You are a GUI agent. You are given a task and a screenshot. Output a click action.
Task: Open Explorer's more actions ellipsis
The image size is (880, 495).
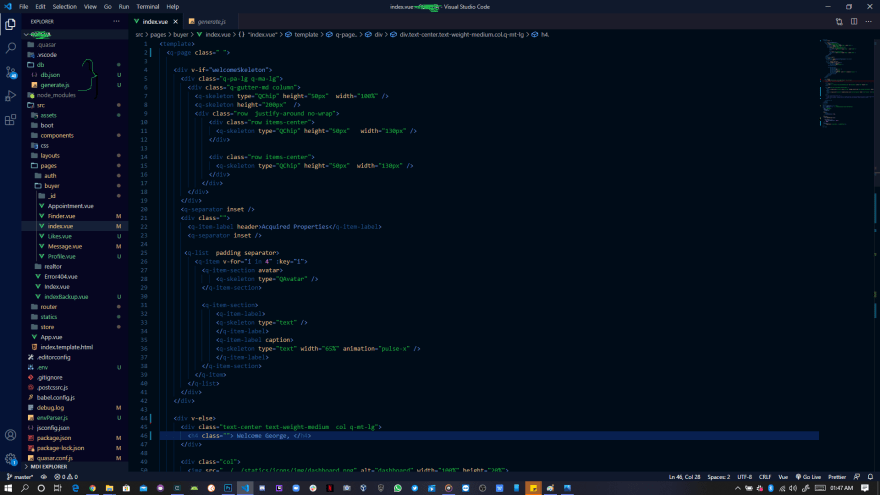click(116, 21)
